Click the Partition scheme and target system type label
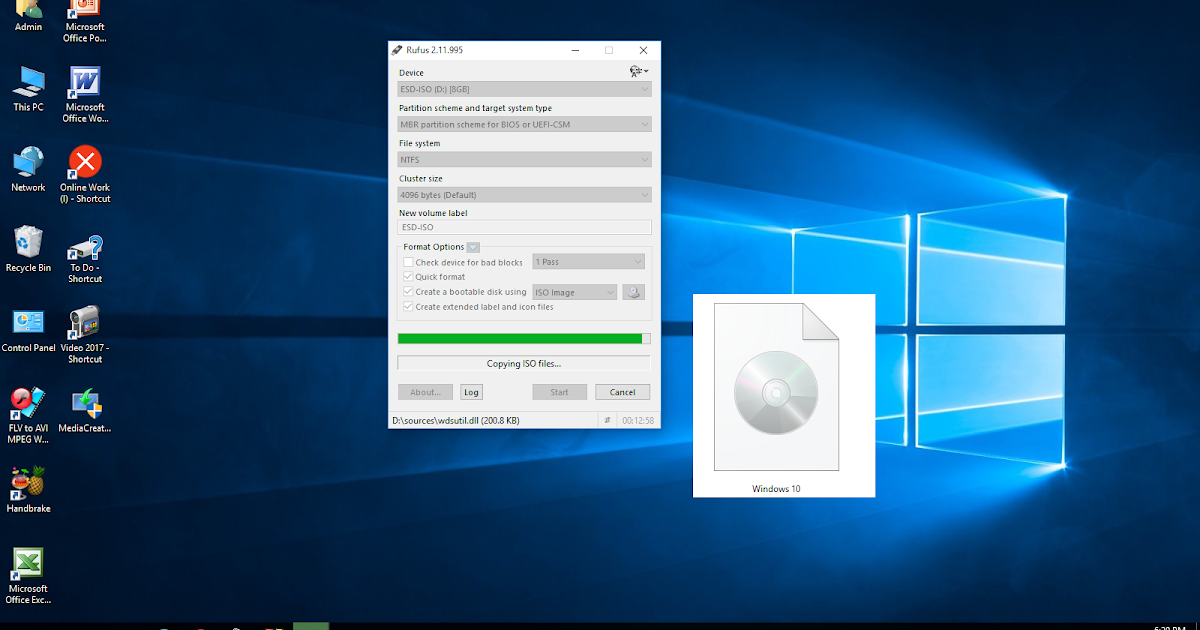This screenshot has height=630, width=1200. (475, 108)
